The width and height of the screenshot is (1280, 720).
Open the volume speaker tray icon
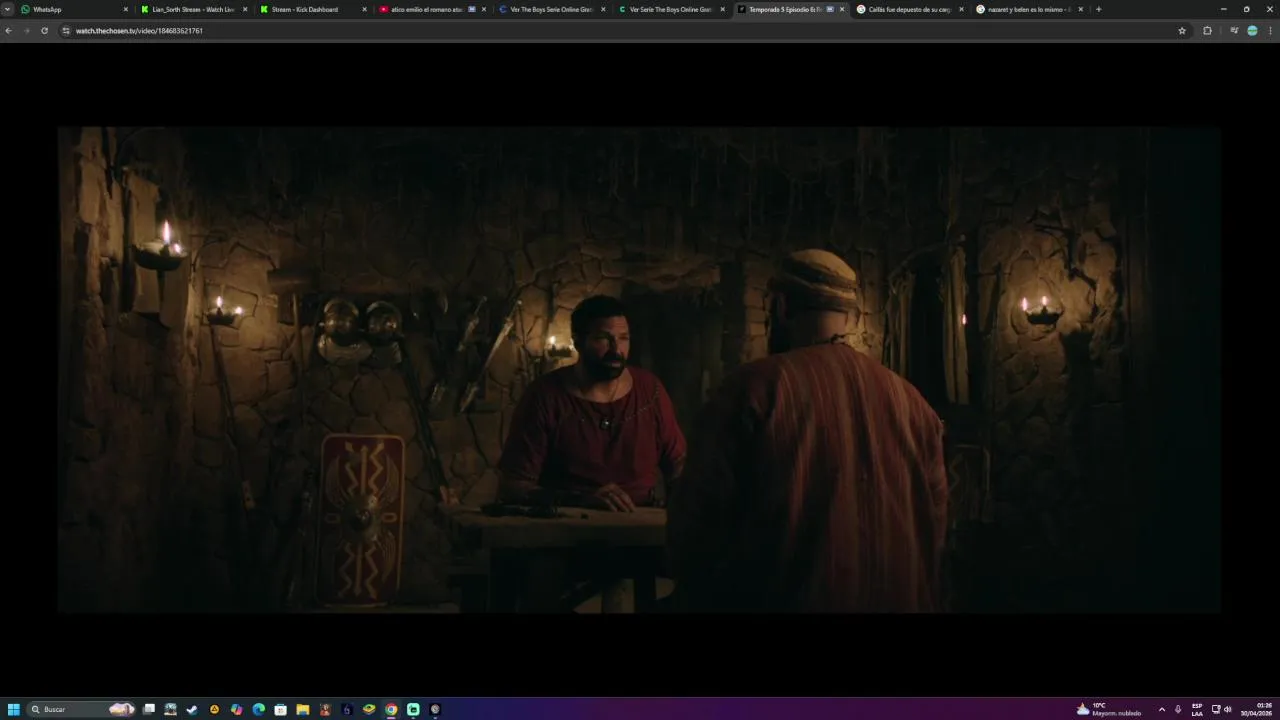[1228, 709]
